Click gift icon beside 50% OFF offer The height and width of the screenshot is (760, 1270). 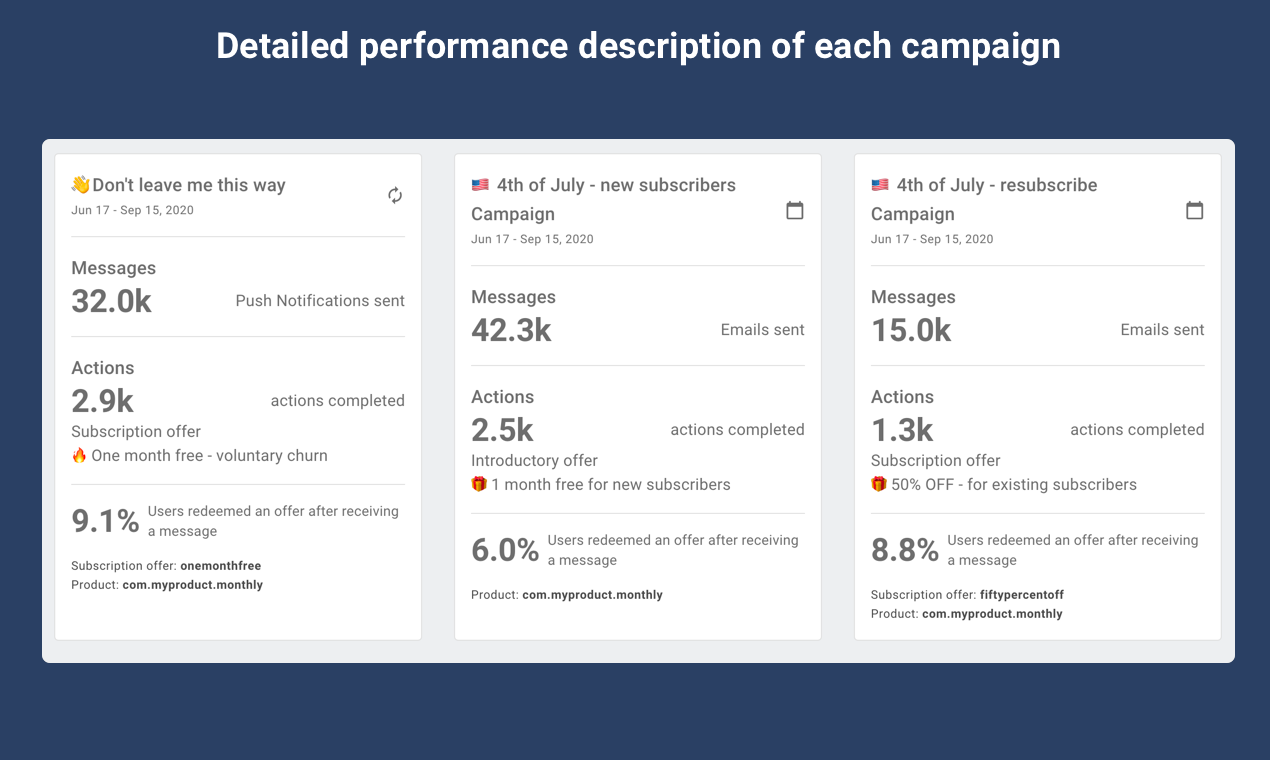click(x=879, y=485)
